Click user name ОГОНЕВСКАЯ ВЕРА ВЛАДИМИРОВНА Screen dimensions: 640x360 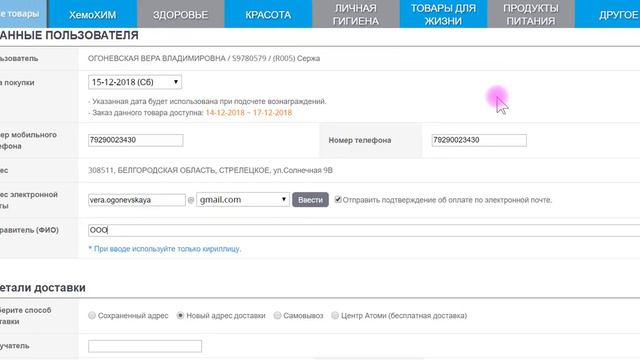click(156, 58)
